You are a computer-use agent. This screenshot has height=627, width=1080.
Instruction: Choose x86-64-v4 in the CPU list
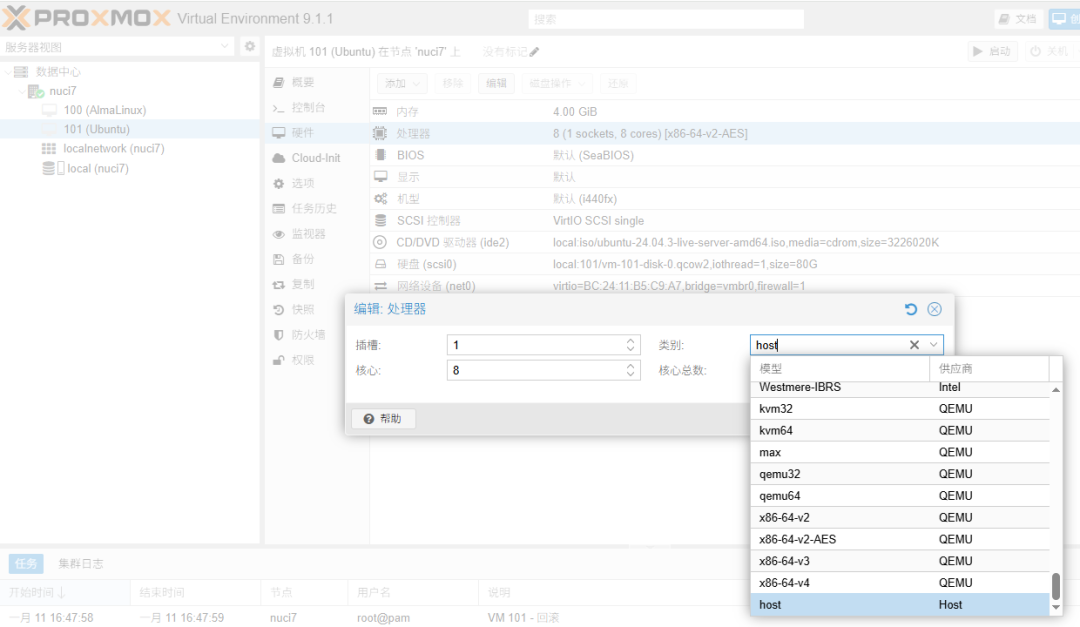(x=900, y=583)
